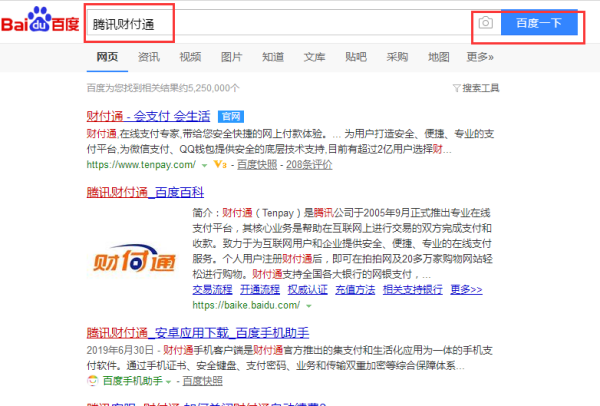The height and width of the screenshot is (406, 600).
Task: Open the 图片 tab
Action: point(232,57)
